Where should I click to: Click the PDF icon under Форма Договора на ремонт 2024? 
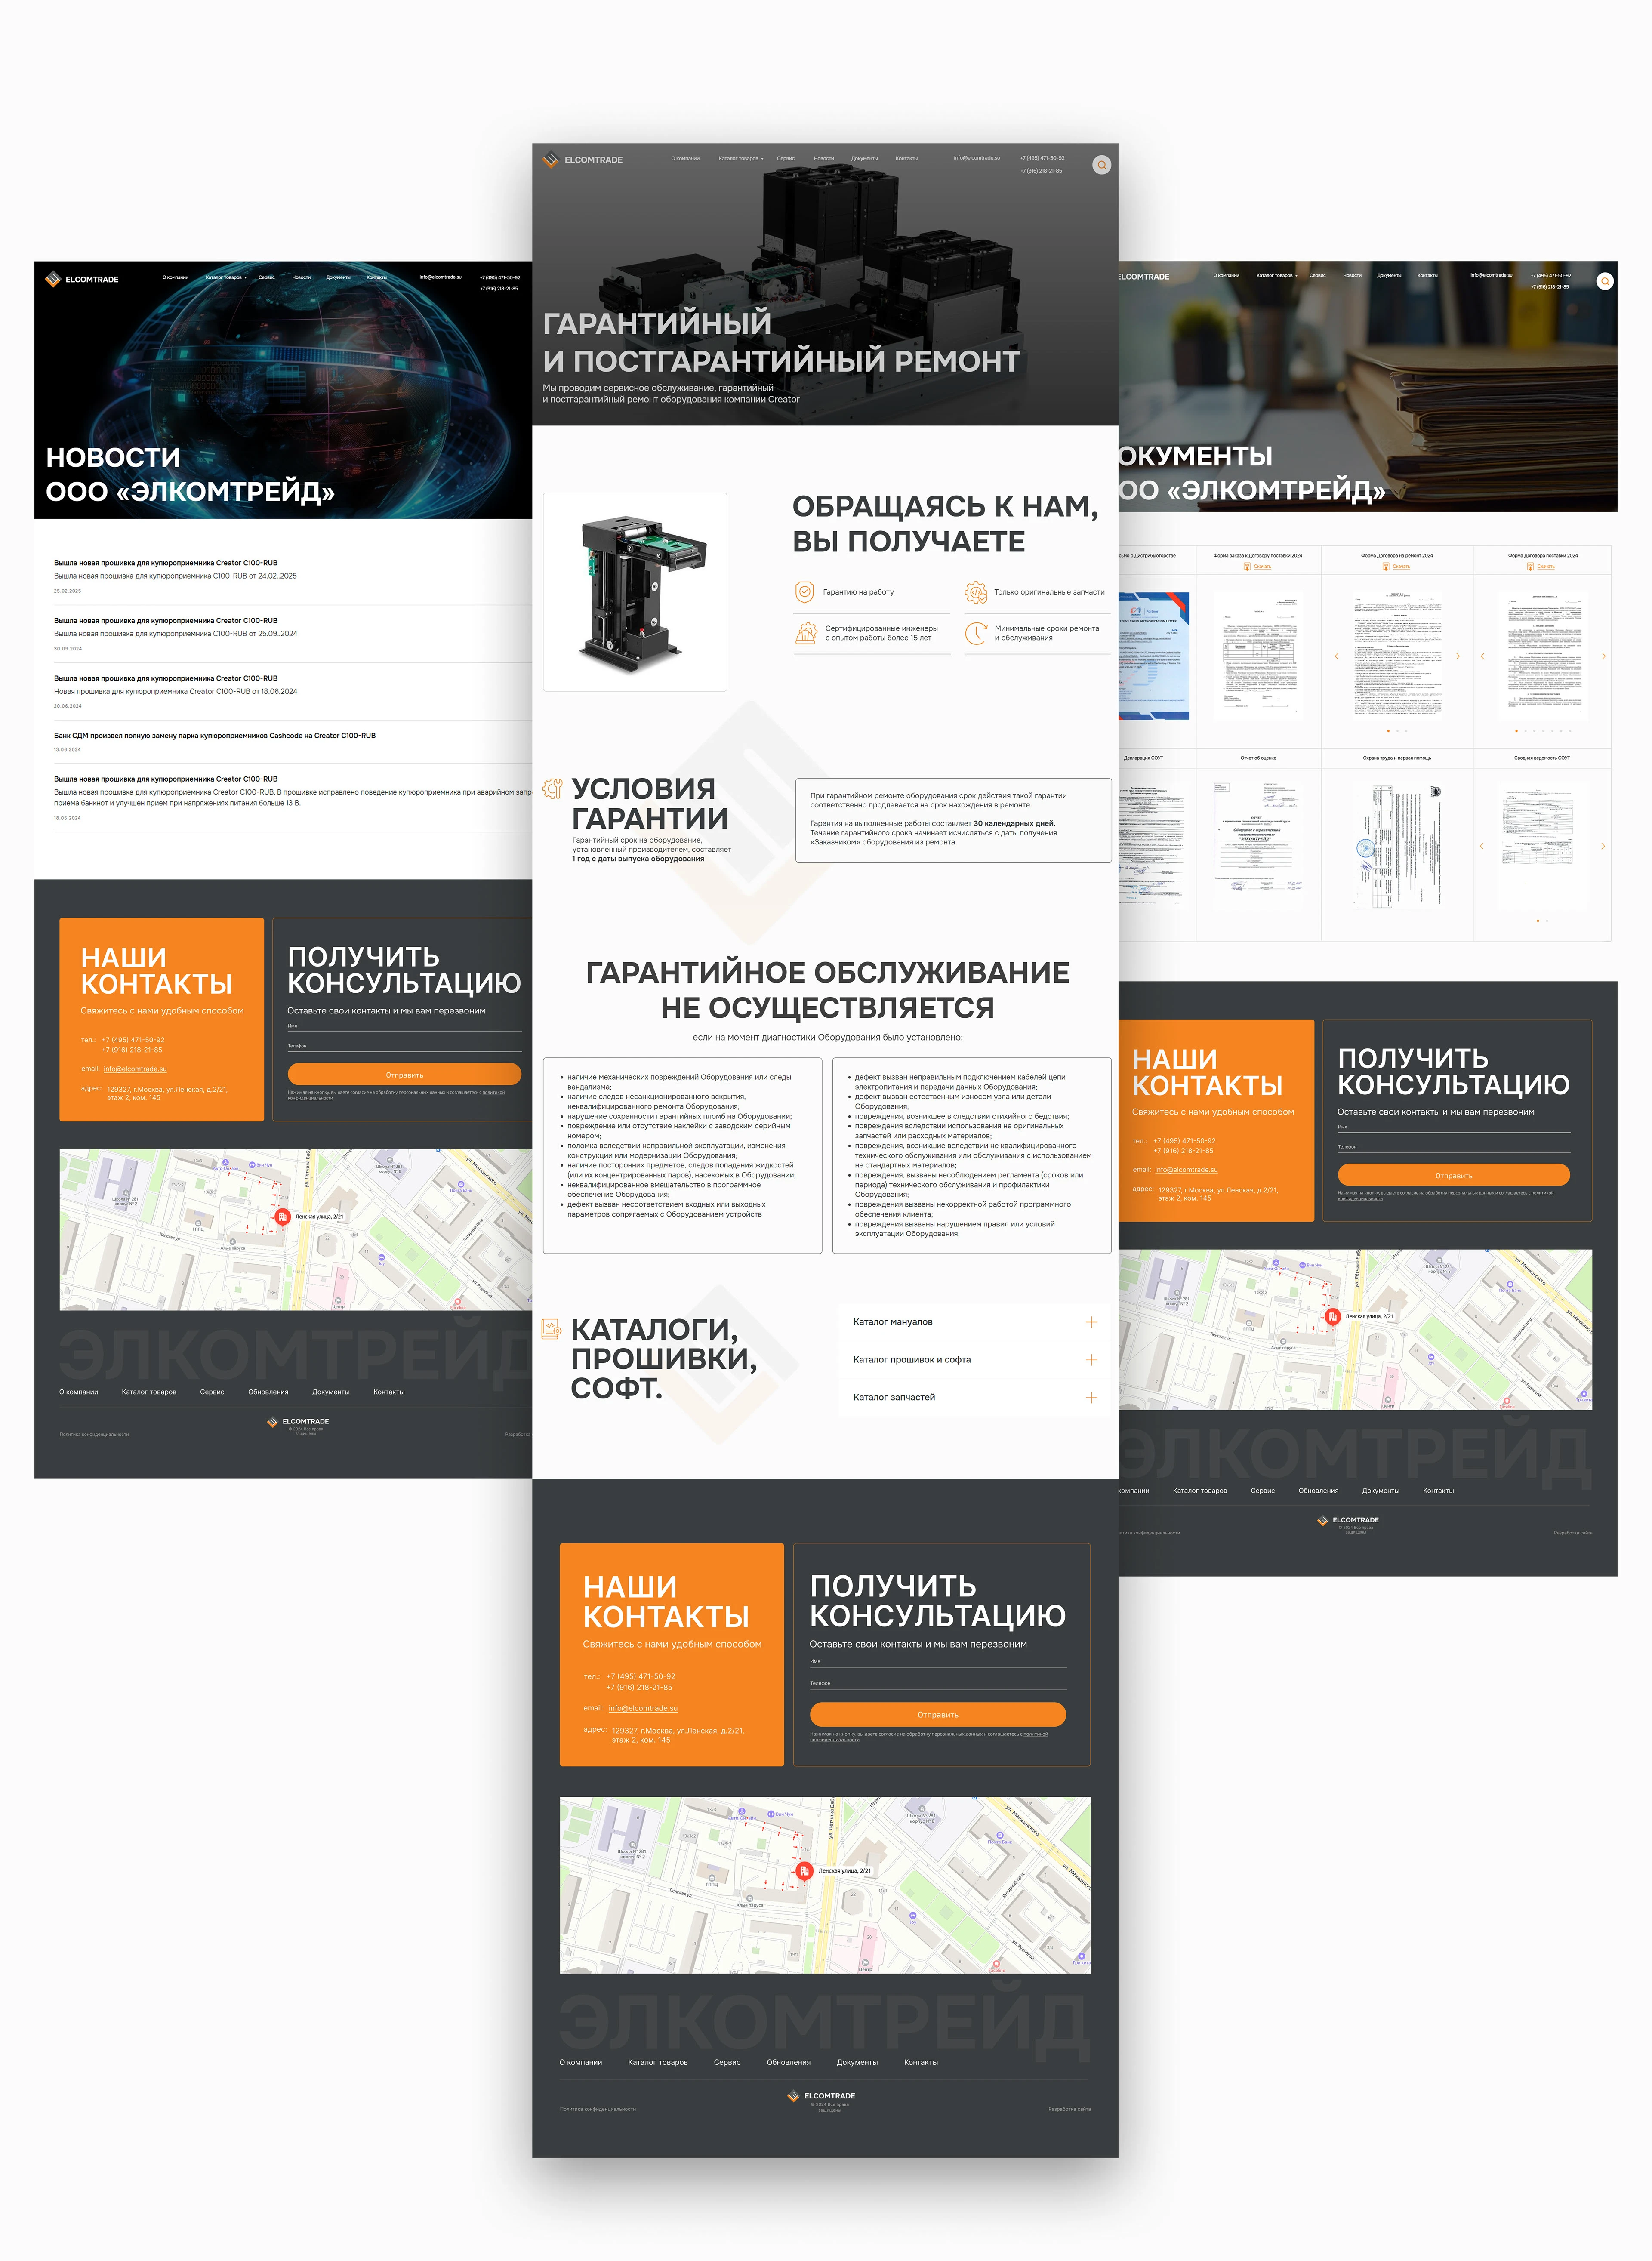[1386, 567]
